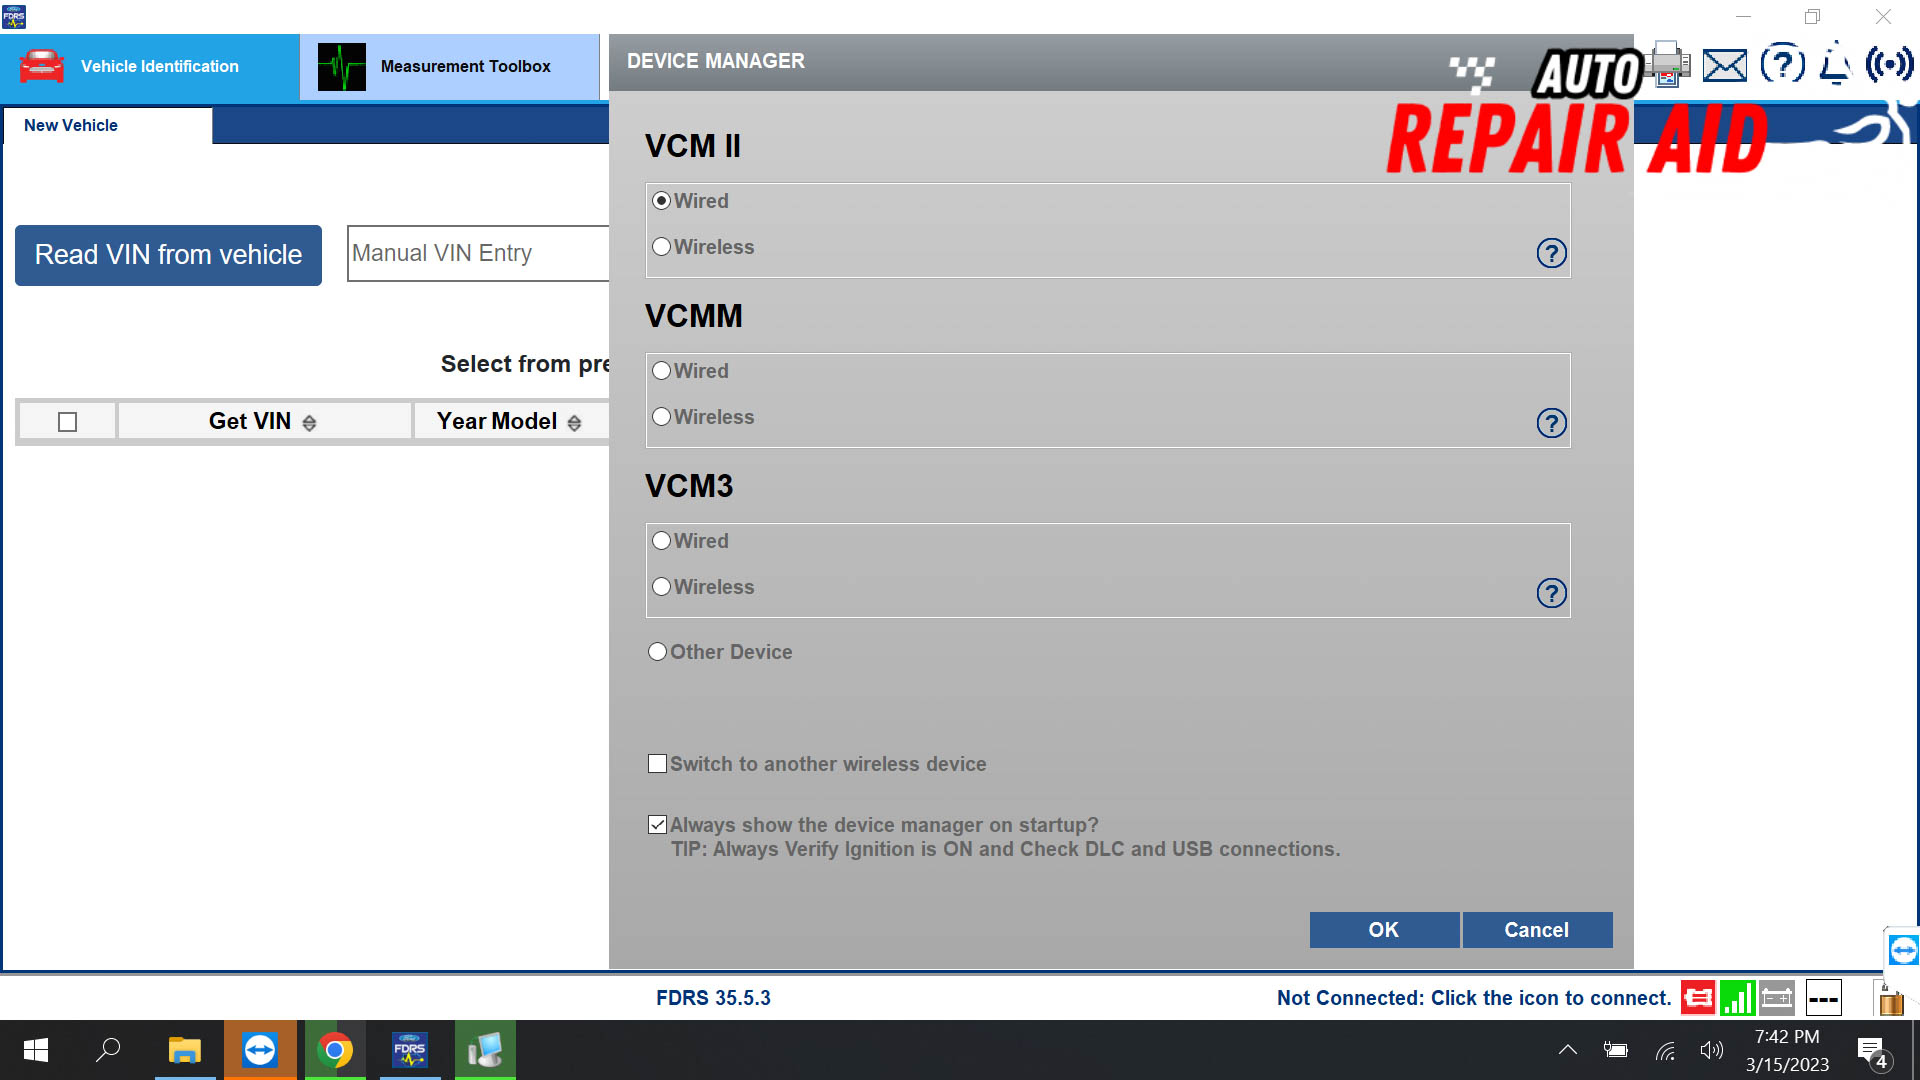This screenshot has width=1920, height=1080.
Task: Click the Cancel button to dismiss
Action: tap(1536, 930)
